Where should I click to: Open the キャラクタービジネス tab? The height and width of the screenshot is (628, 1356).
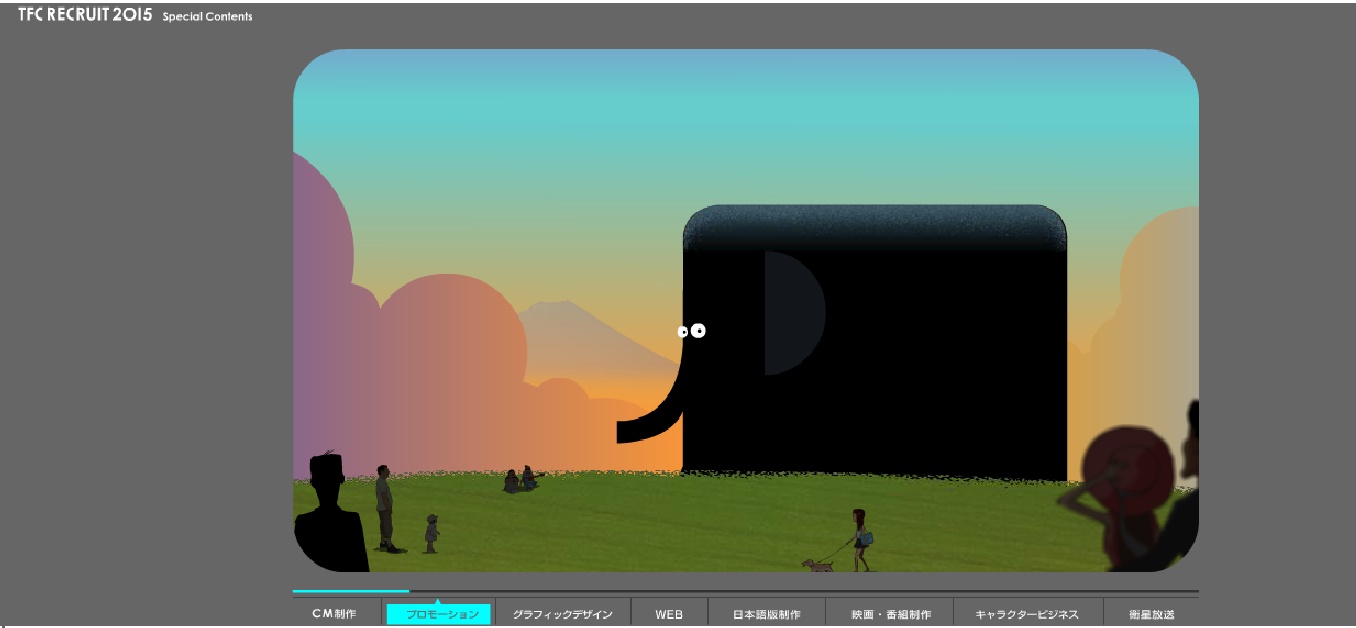pos(1027,614)
